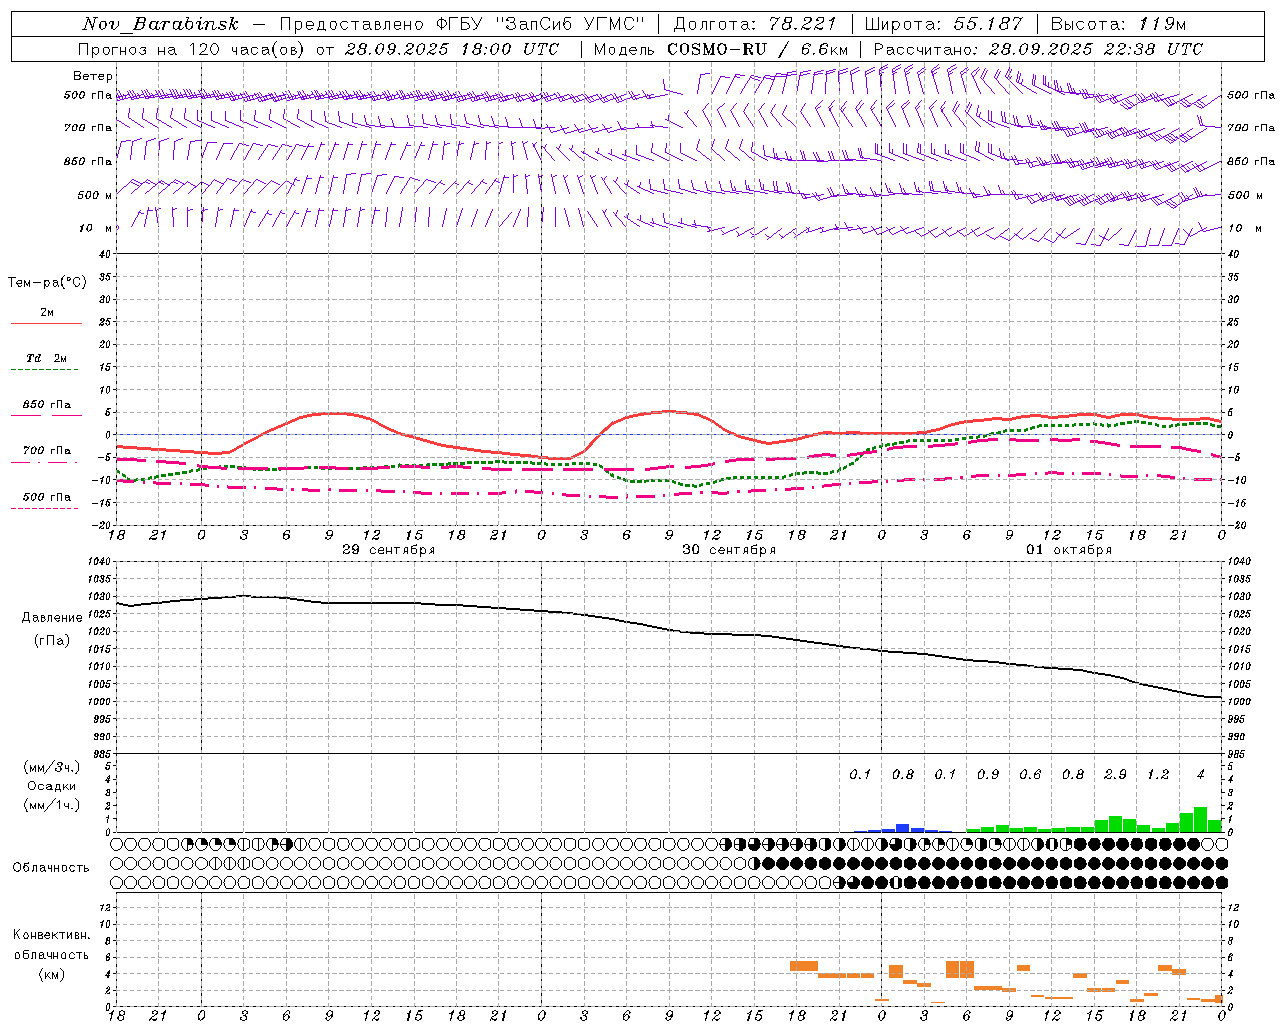
Task: Click the '(мм/3ч.)' precipitation unit label
Action: tap(52, 767)
